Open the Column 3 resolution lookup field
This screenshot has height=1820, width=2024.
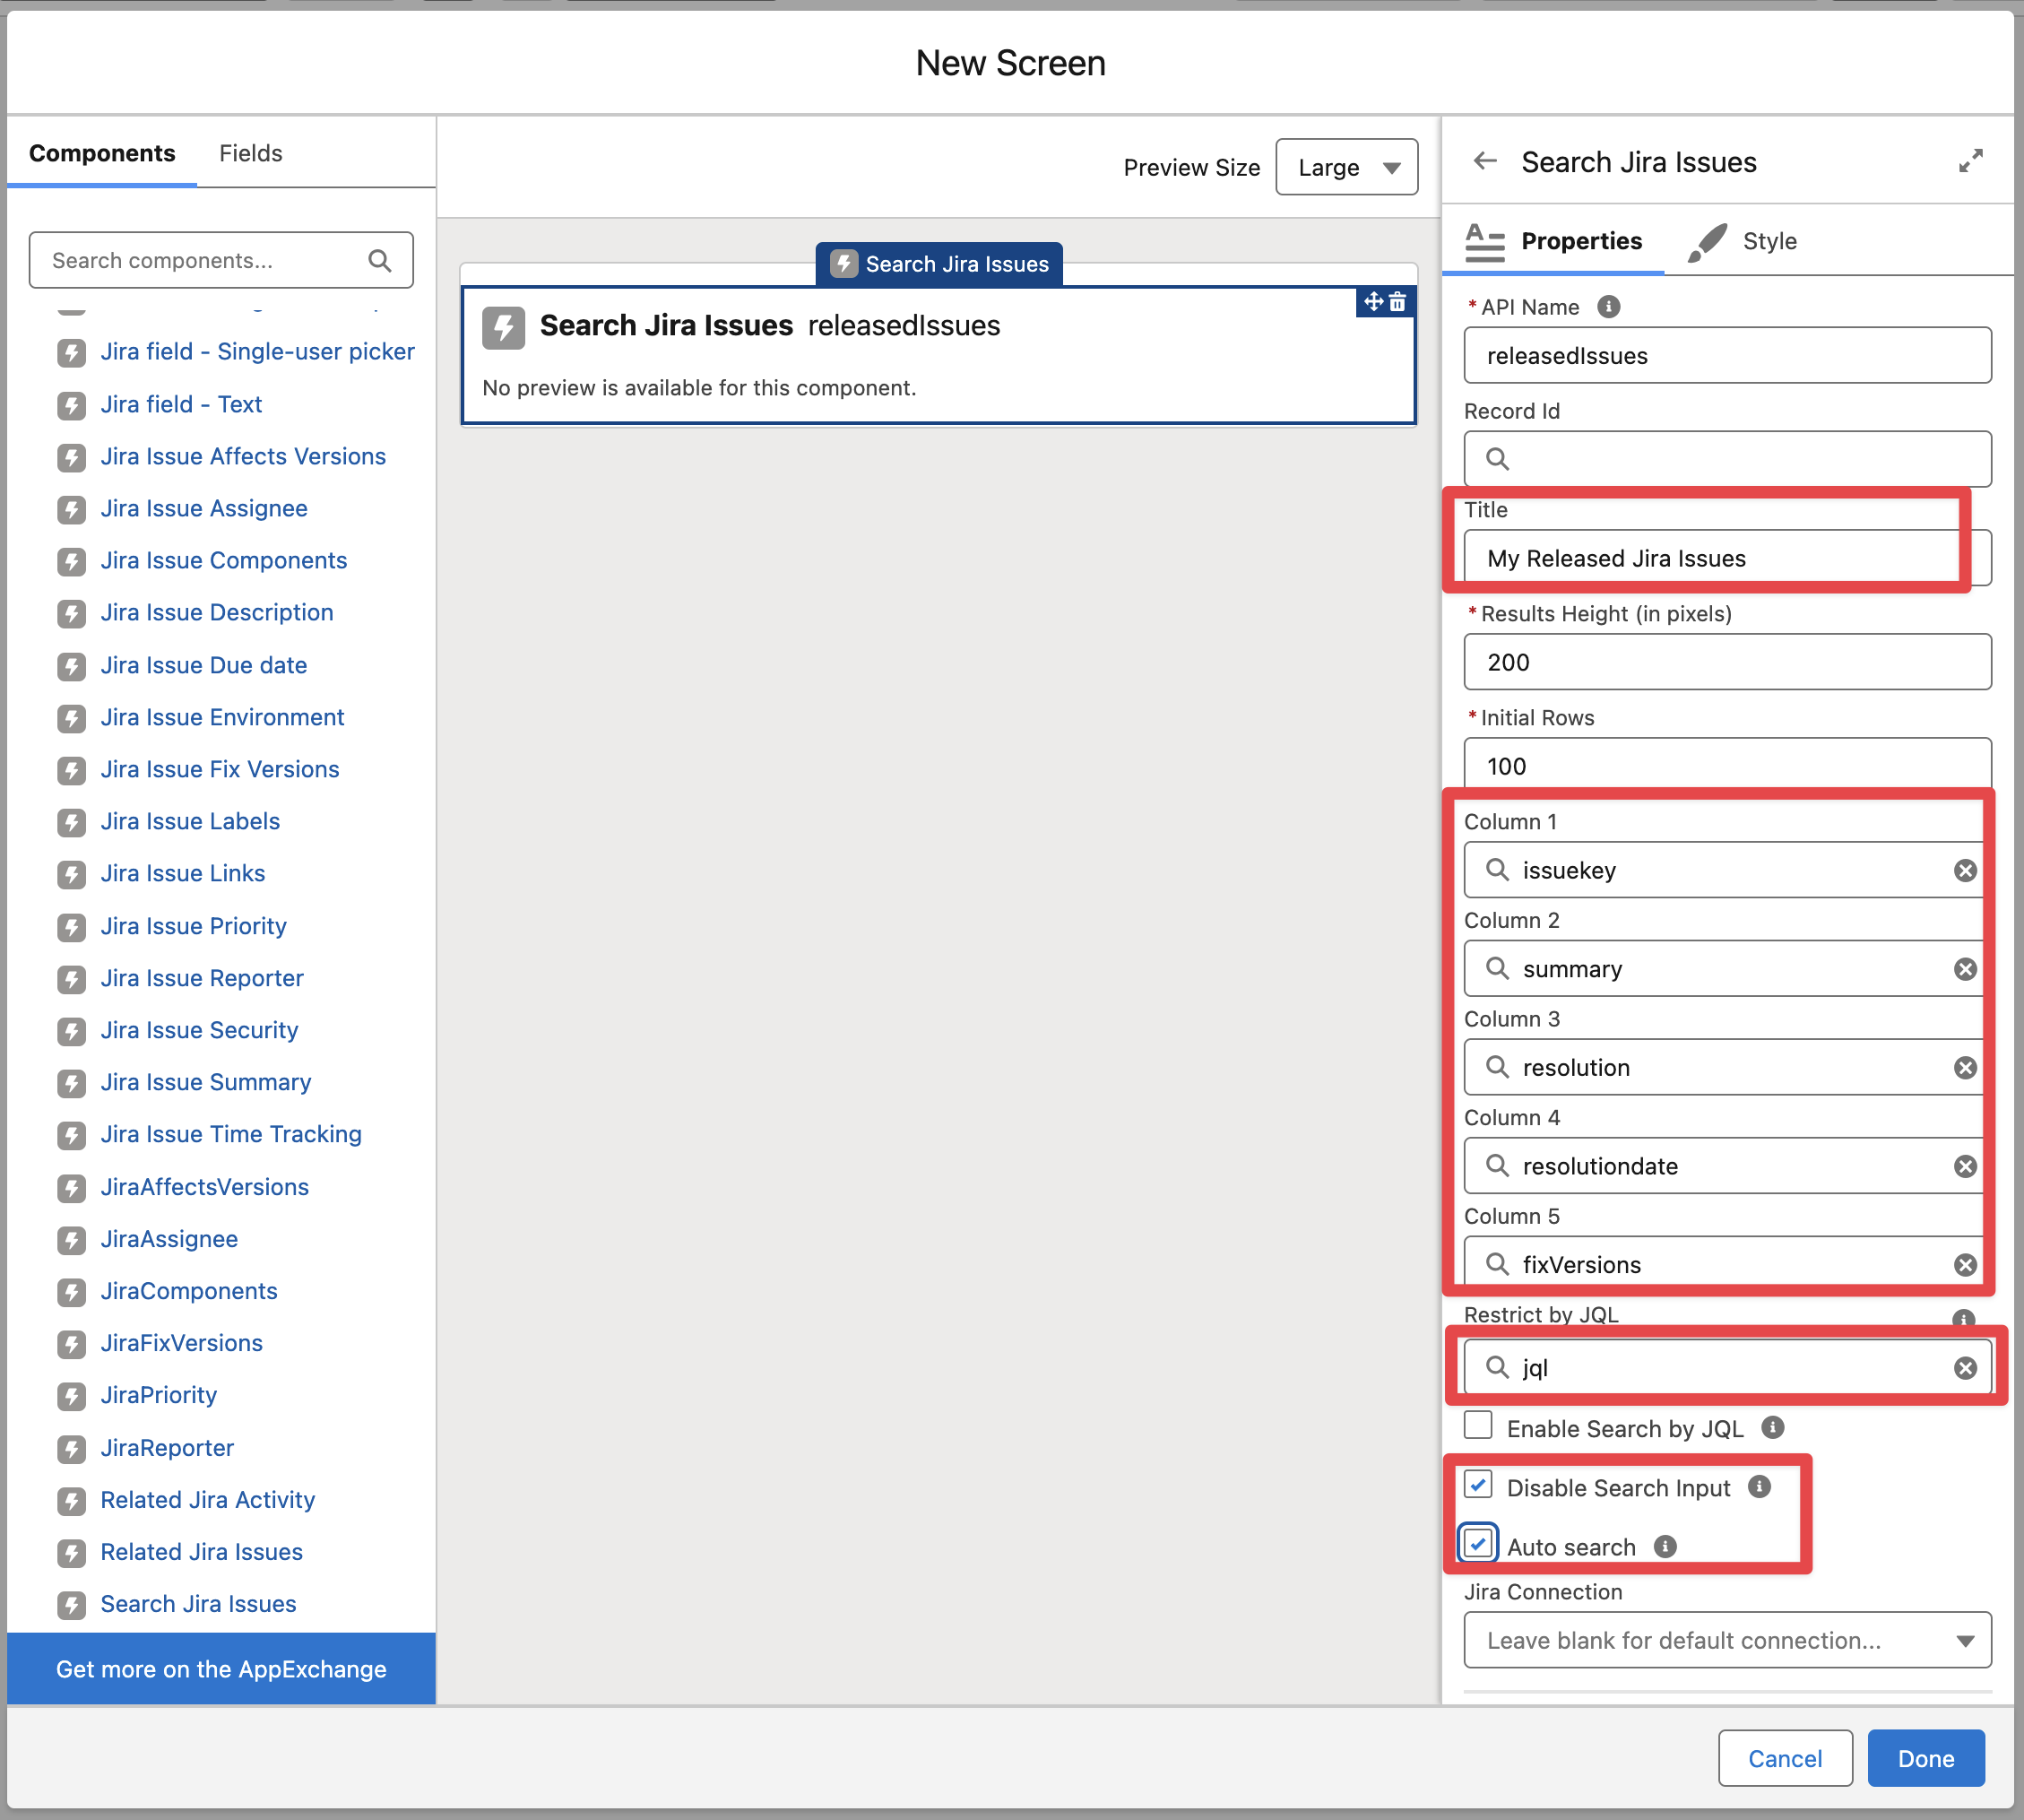pyautogui.click(x=1720, y=1068)
